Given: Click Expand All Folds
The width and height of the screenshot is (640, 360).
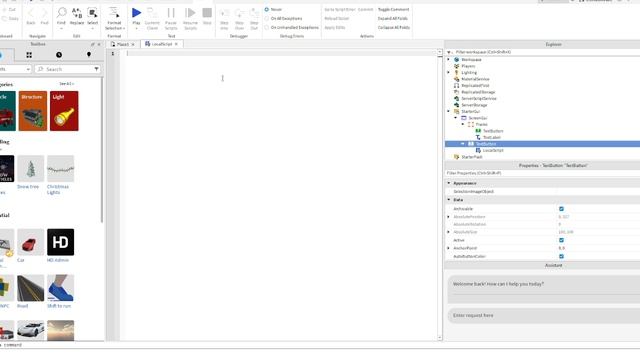Looking at the screenshot, I should (x=393, y=19).
